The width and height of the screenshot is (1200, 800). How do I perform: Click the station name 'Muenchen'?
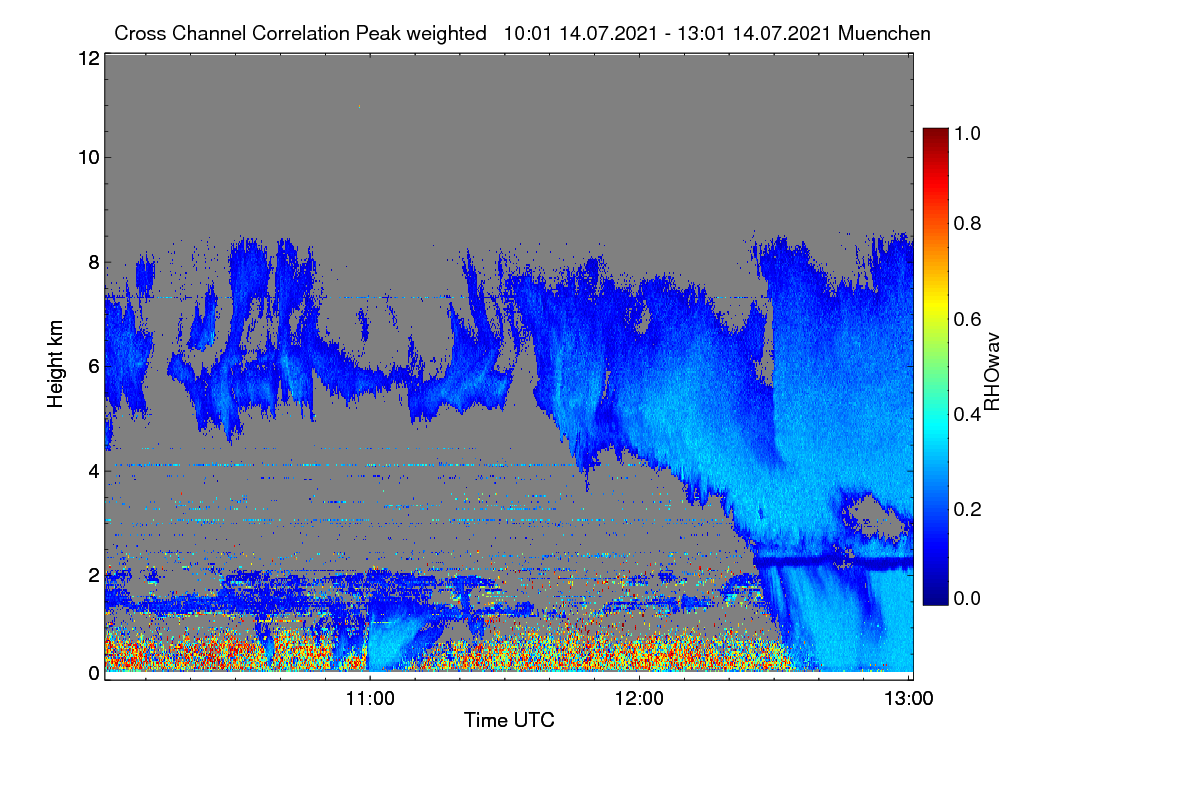coord(885,33)
